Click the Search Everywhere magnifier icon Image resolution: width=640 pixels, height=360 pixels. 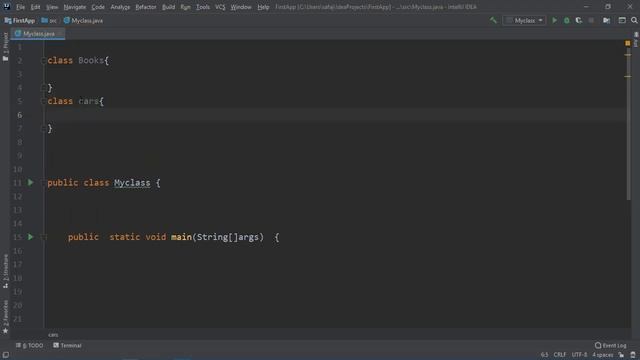[634, 20]
